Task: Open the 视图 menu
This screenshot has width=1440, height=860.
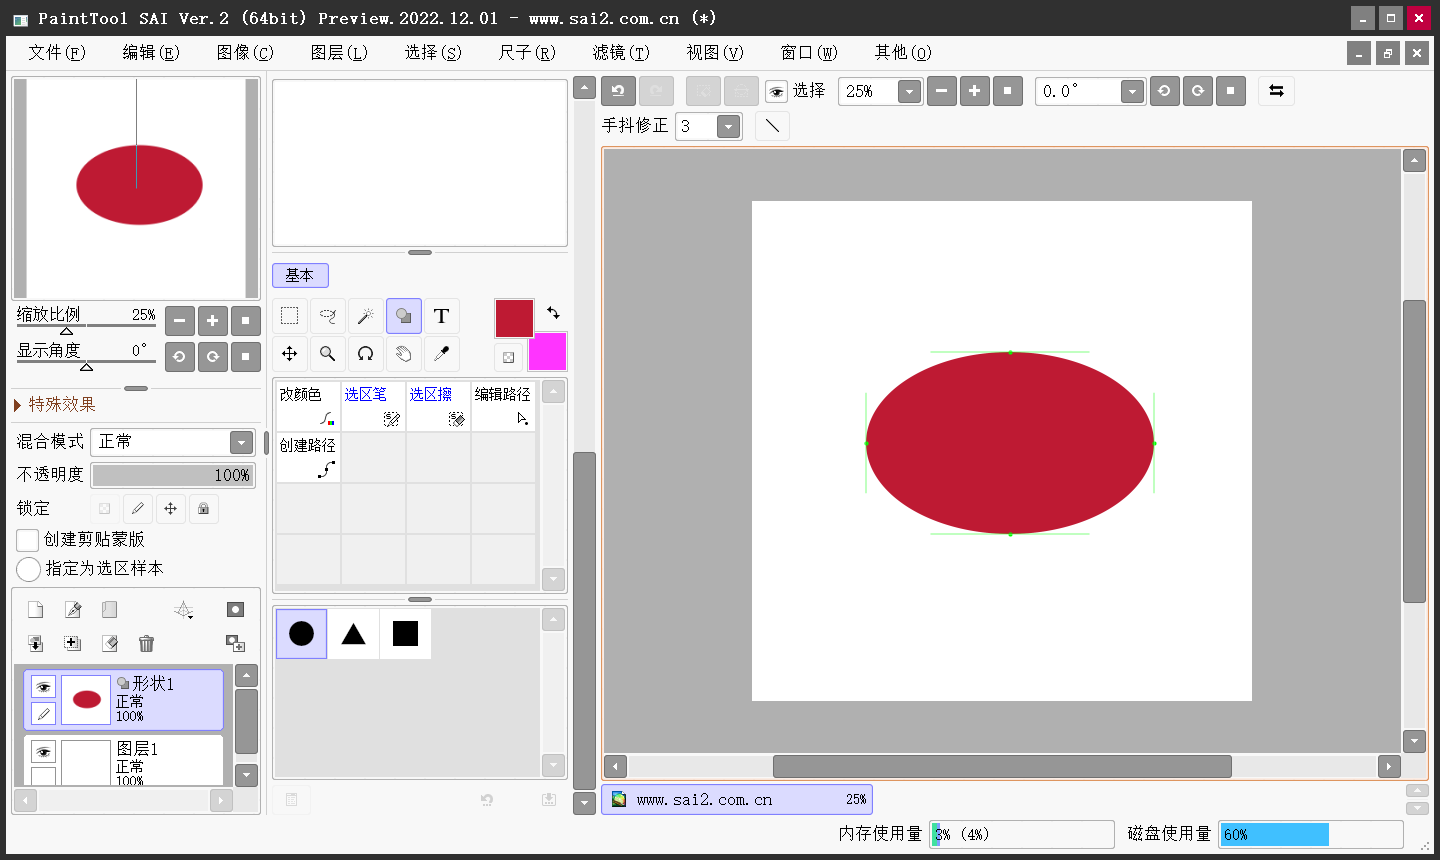Action: coord(715,52)
